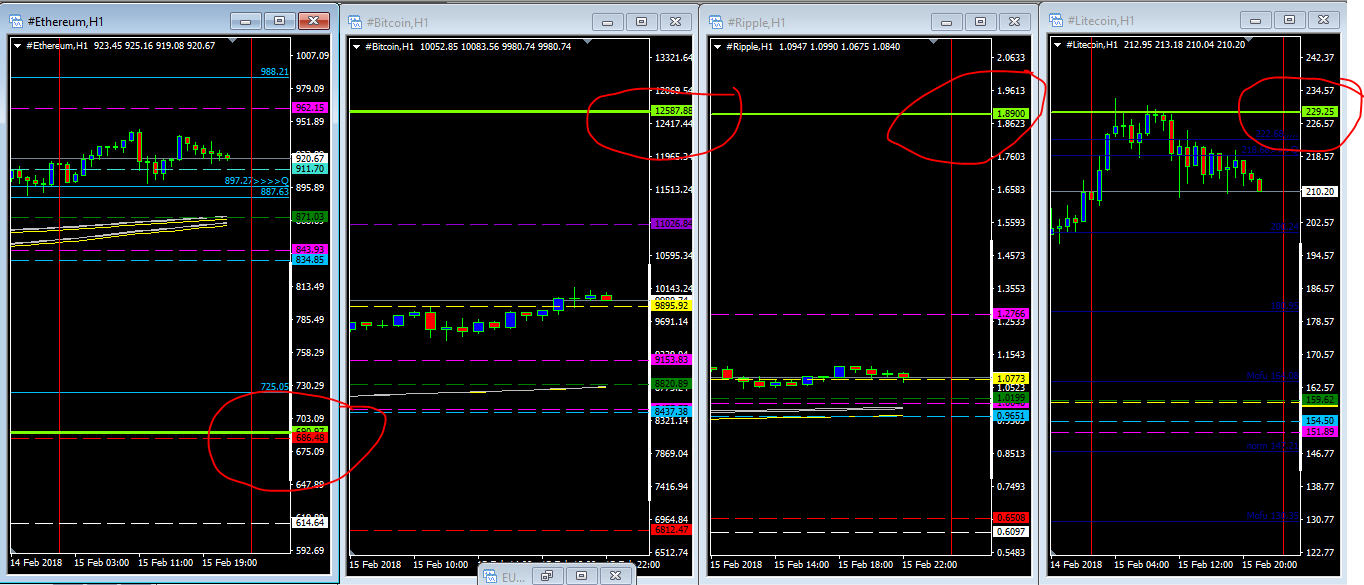Image resolution: width=1364 pixels, height=585 pixels.
Task: Click the magenta 1.2766 level label on Ripple
Action: (x=1011, y=314)
